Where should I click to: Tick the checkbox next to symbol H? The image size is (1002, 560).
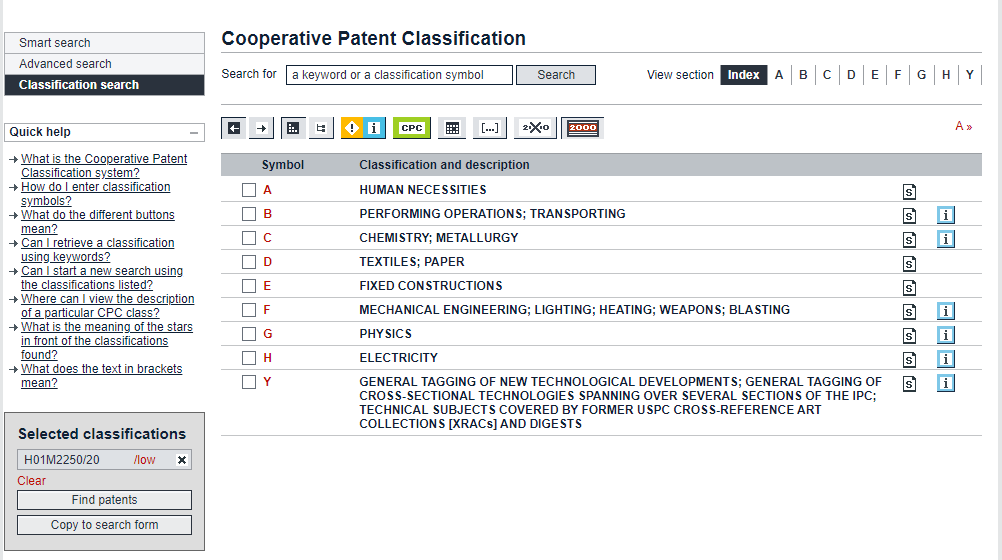point(249,358)
